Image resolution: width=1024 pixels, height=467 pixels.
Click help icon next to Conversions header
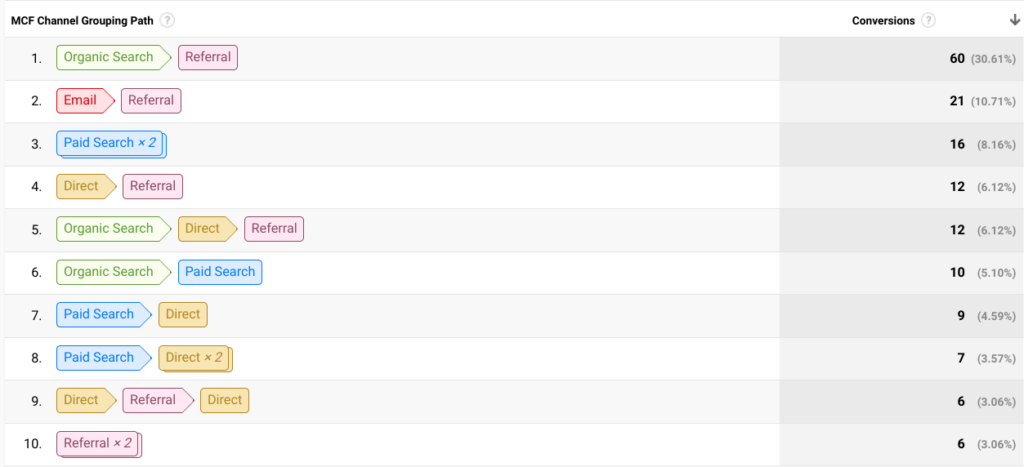(928, 20)
